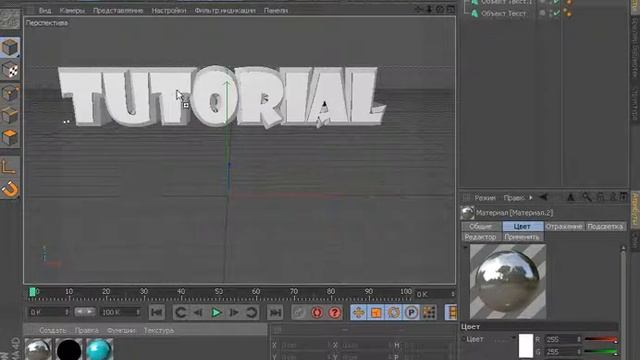
Task: Toggle scale keyframing orange square icon
Action: [x=376, y=313]
